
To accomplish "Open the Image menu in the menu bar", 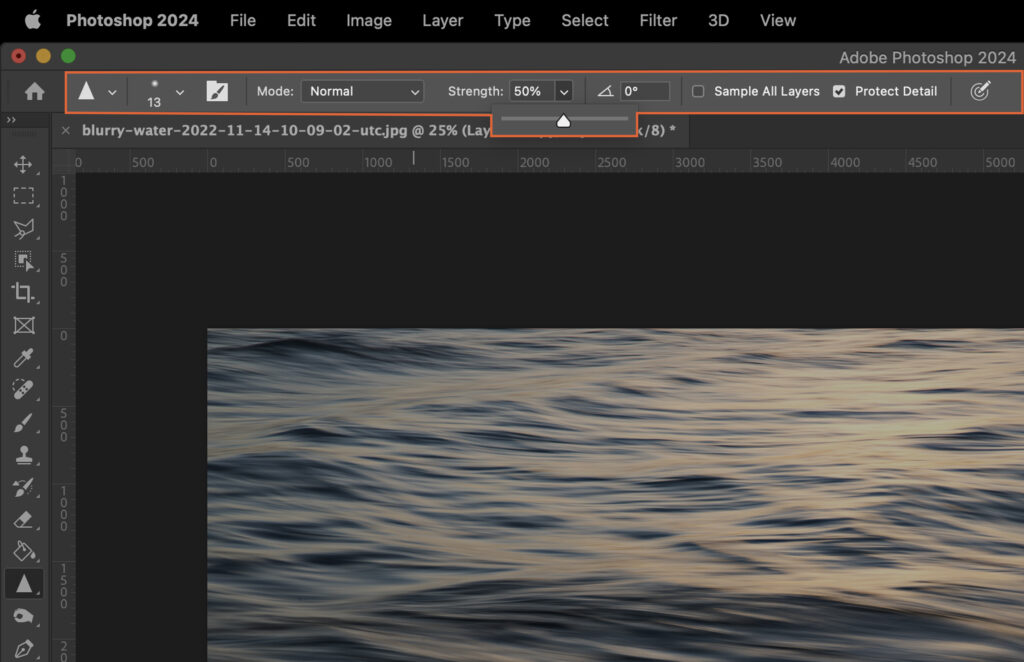I will 368,20.
